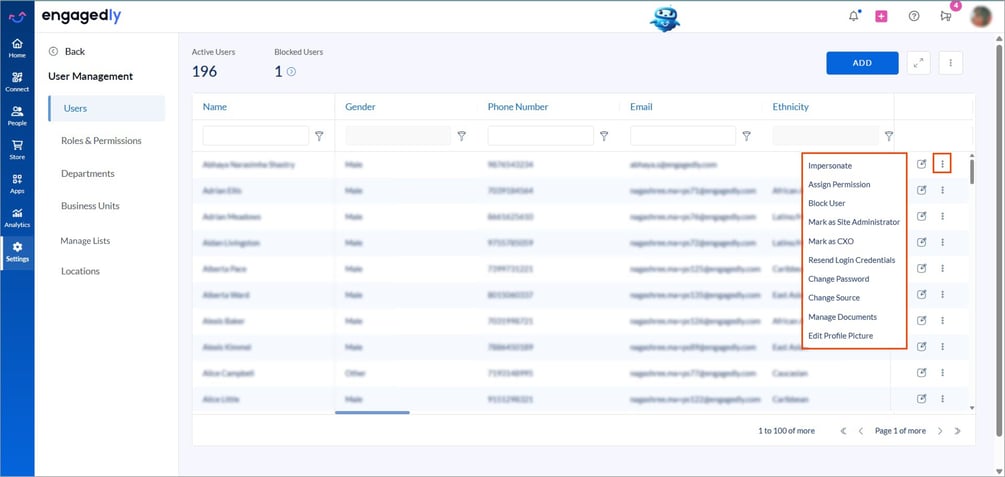Image resolution: width=1005 pixels, height=477 pixels.
Task: Open the Ethnicity filter dropdown field
Action: click(x=826, y=136)
